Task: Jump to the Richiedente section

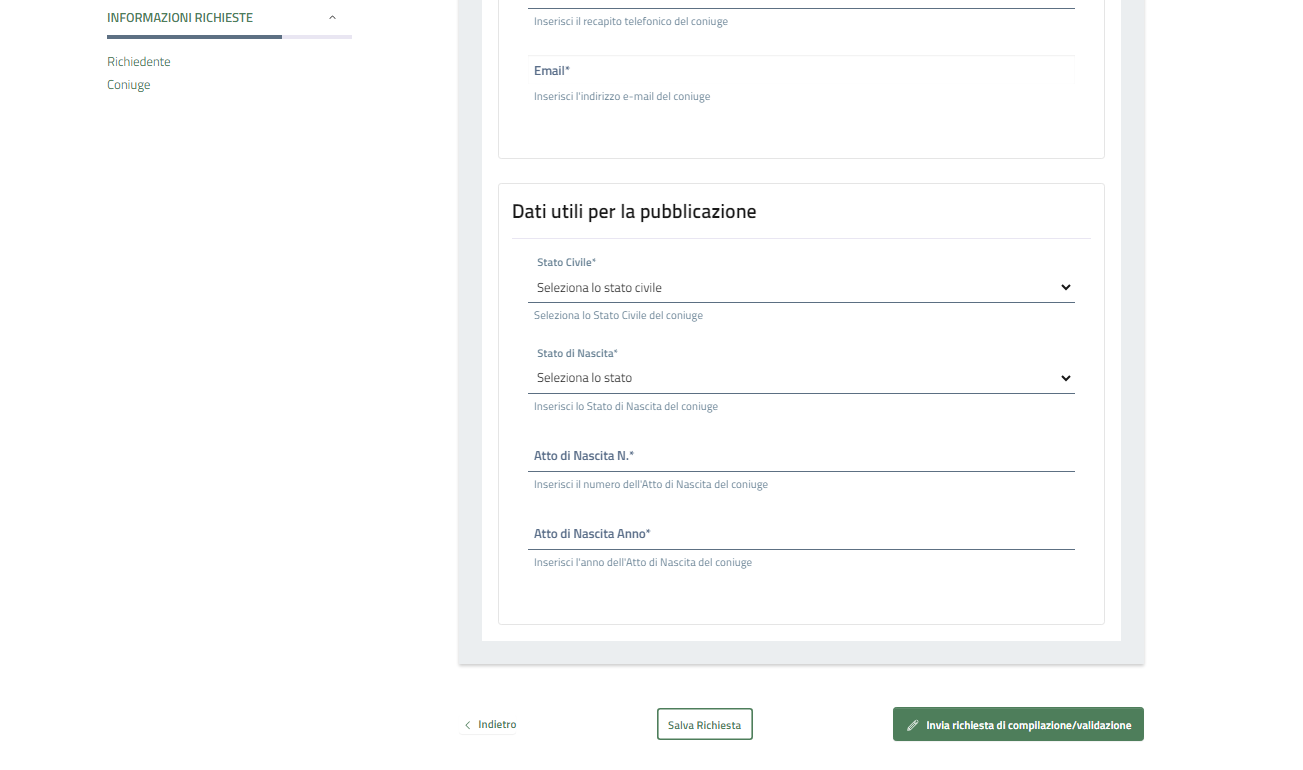Action: point(139,62)
